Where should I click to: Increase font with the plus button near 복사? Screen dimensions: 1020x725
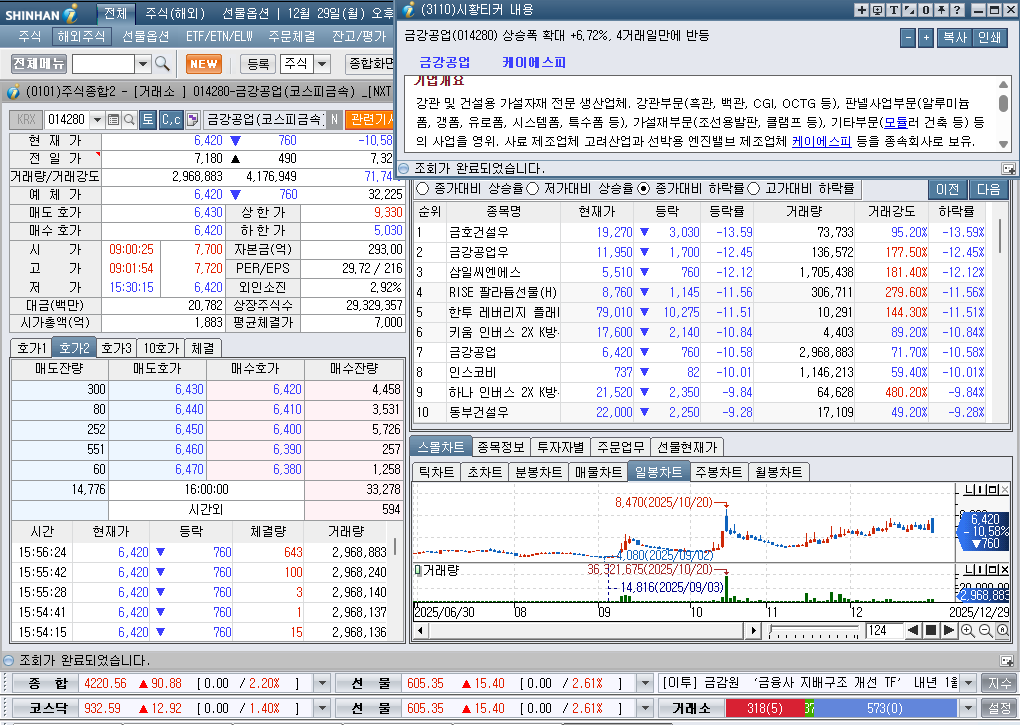click(926, 38)
